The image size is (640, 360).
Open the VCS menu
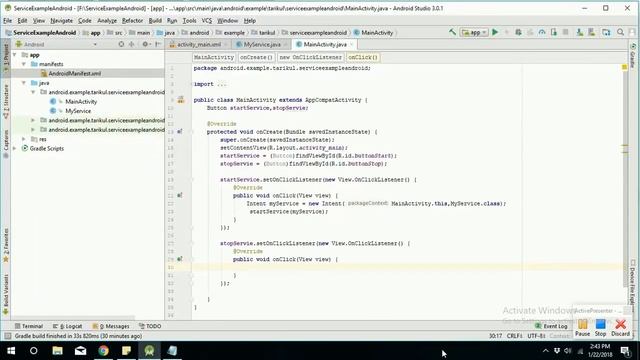pyautogui.click(x=207, y=20)
